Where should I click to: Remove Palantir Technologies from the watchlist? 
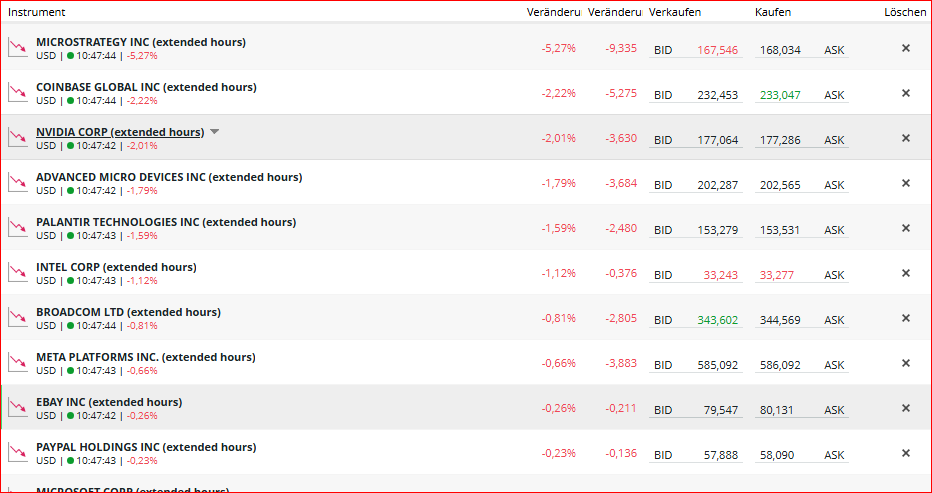(906, 228)
